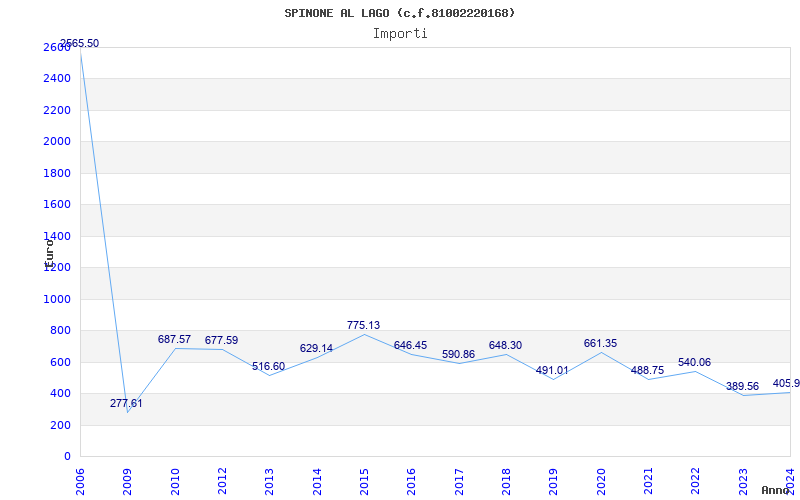Click the Anno x-axis title

(774, 490)
